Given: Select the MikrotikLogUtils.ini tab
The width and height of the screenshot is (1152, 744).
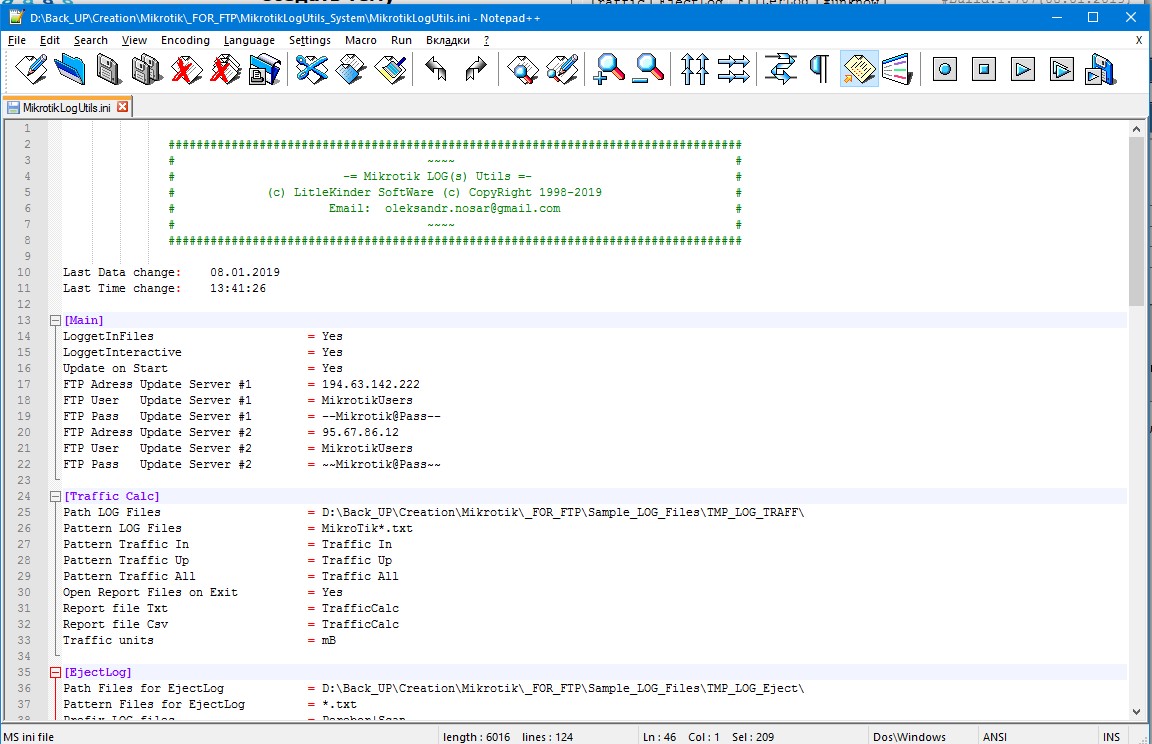Looking at the screenshot, I should pyautogui.click(x=66, y=107).
